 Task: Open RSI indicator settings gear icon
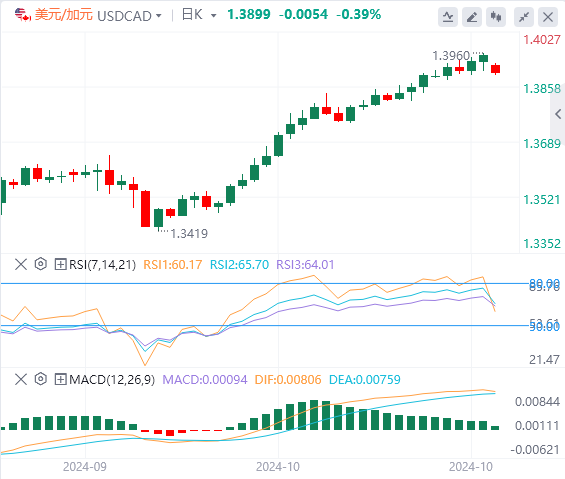click(x=41, y=264)
